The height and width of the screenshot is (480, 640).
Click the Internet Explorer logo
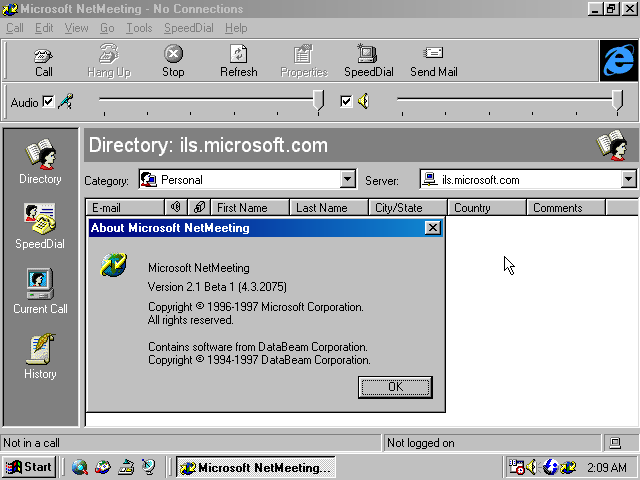tap(619, 60)
